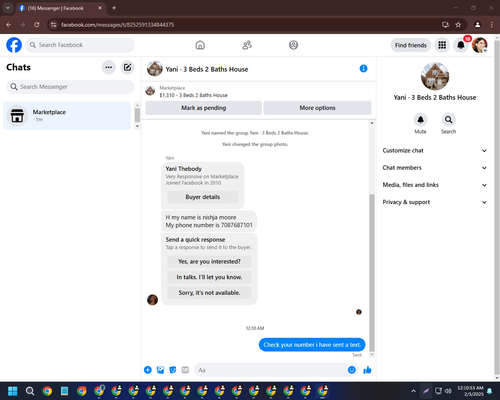Search in conversation magnifier icon
This screenshot has height=400, width=500.
click(448, 119)
